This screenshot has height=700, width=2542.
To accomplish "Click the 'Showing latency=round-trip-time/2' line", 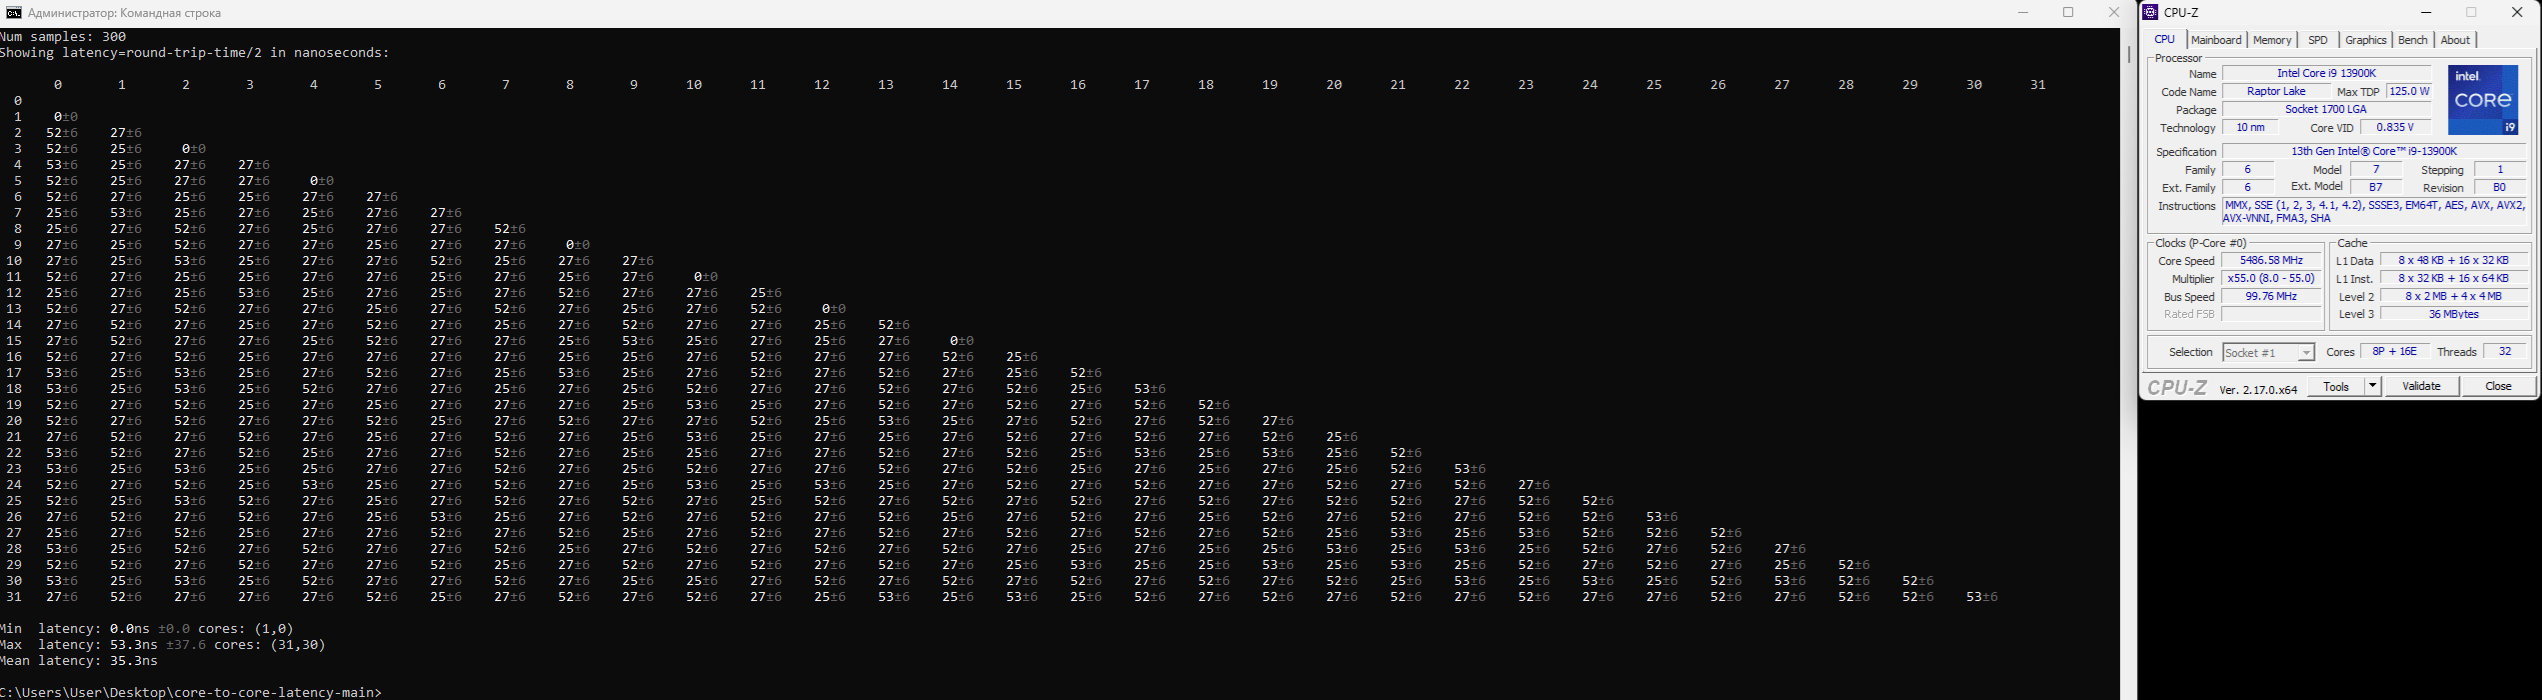I will [195, 52].
